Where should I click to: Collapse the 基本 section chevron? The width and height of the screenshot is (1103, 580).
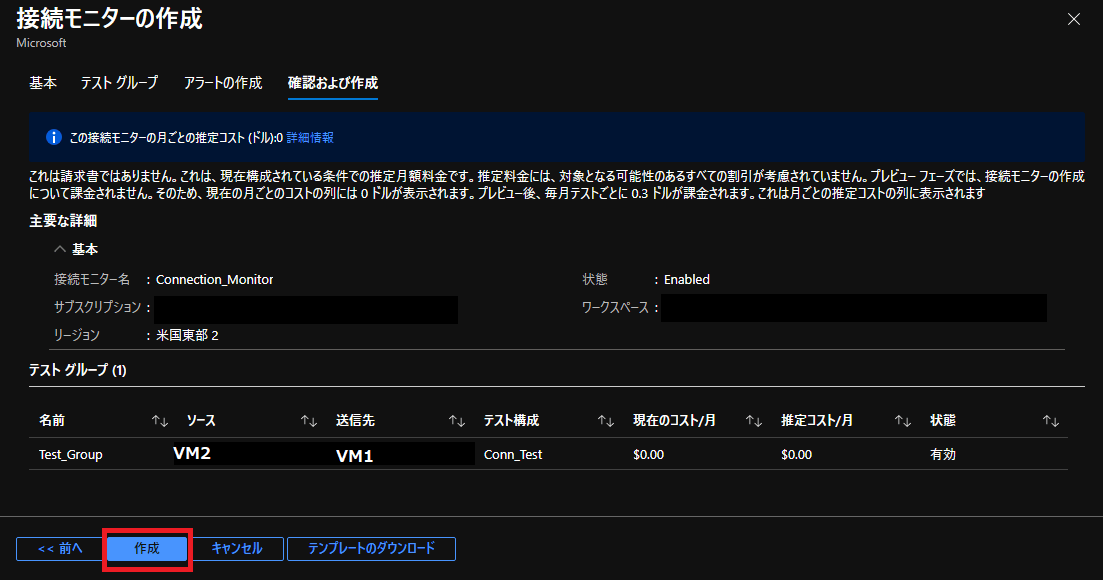click(x=60, y=249)
